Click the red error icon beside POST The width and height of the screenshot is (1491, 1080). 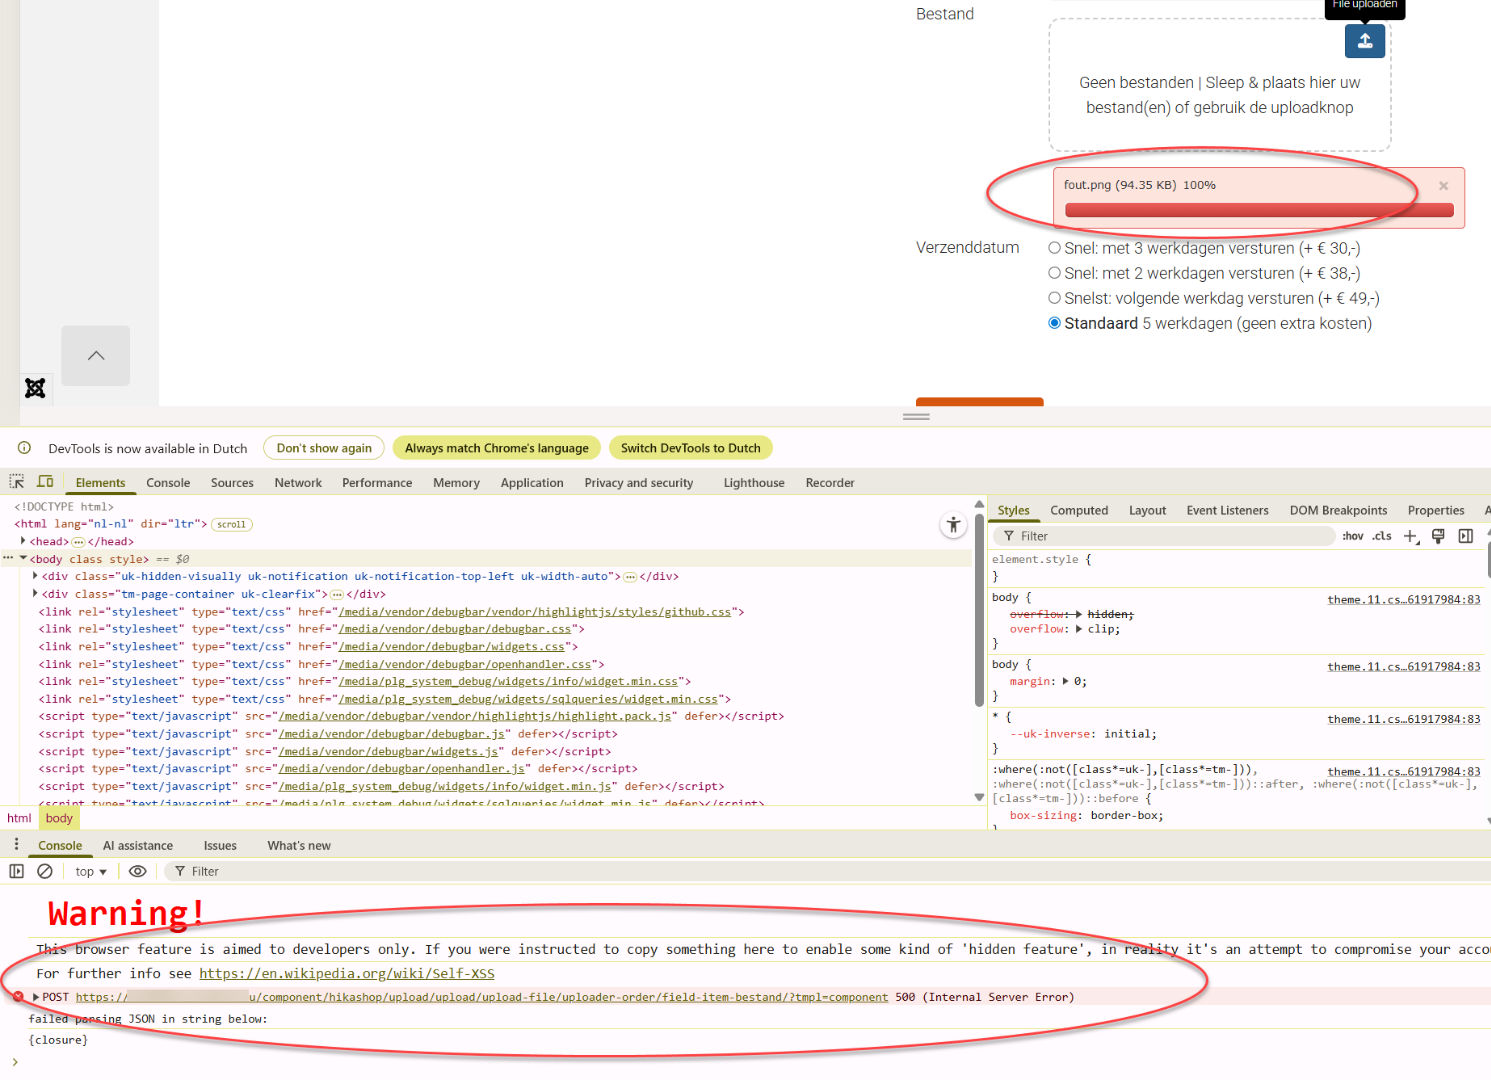pos(18,997)
